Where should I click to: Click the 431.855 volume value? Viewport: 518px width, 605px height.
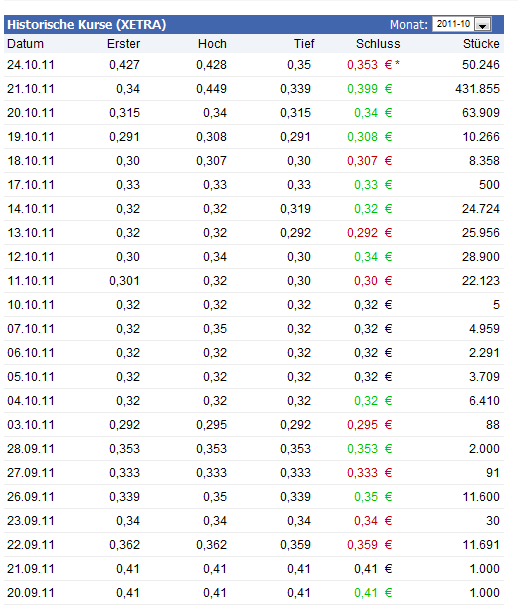click(x=477, y=89)
